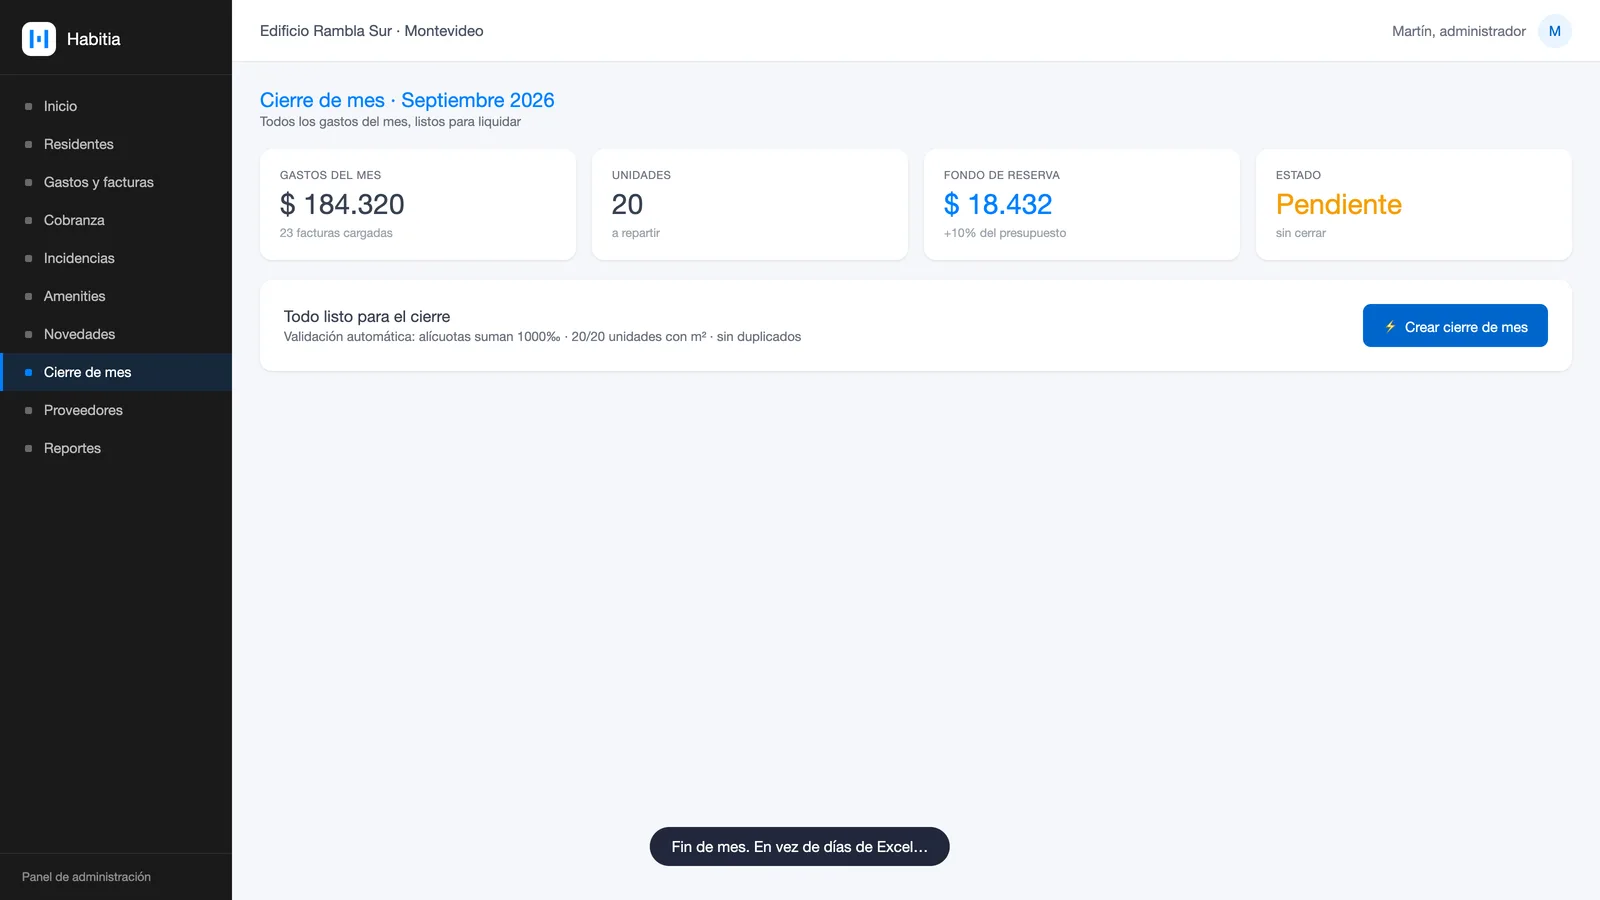Open the Residentes section
This screenshot has width=1600, height=900.
tap(116, 144)
